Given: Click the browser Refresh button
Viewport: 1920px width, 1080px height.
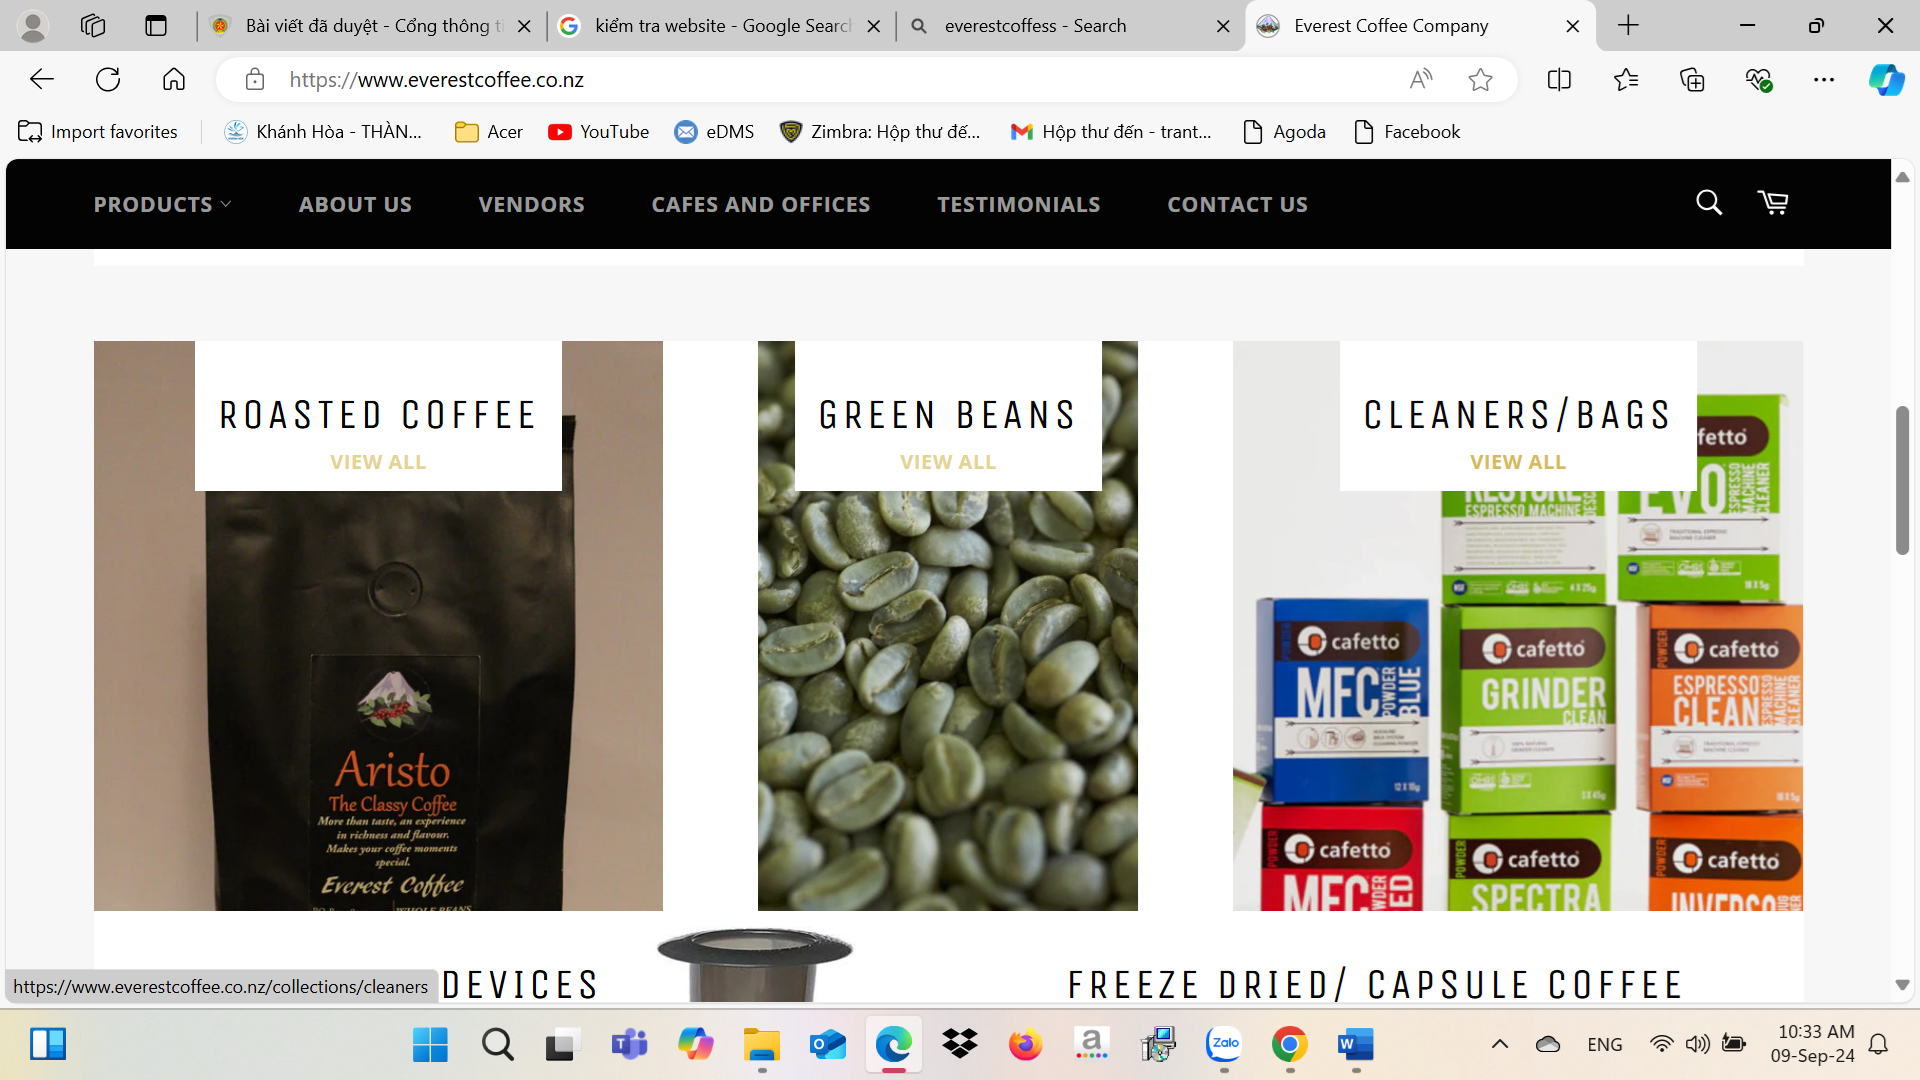Looking at the screenshot, I should (x=108, y=80).
